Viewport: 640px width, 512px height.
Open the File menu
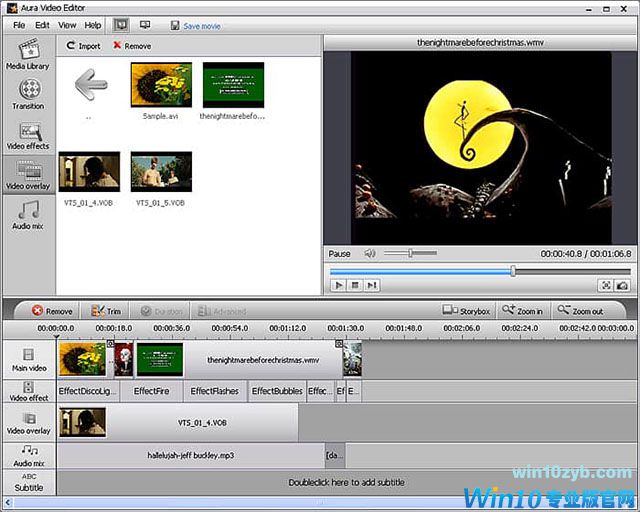pyautogui.click(x=19, y=25)
